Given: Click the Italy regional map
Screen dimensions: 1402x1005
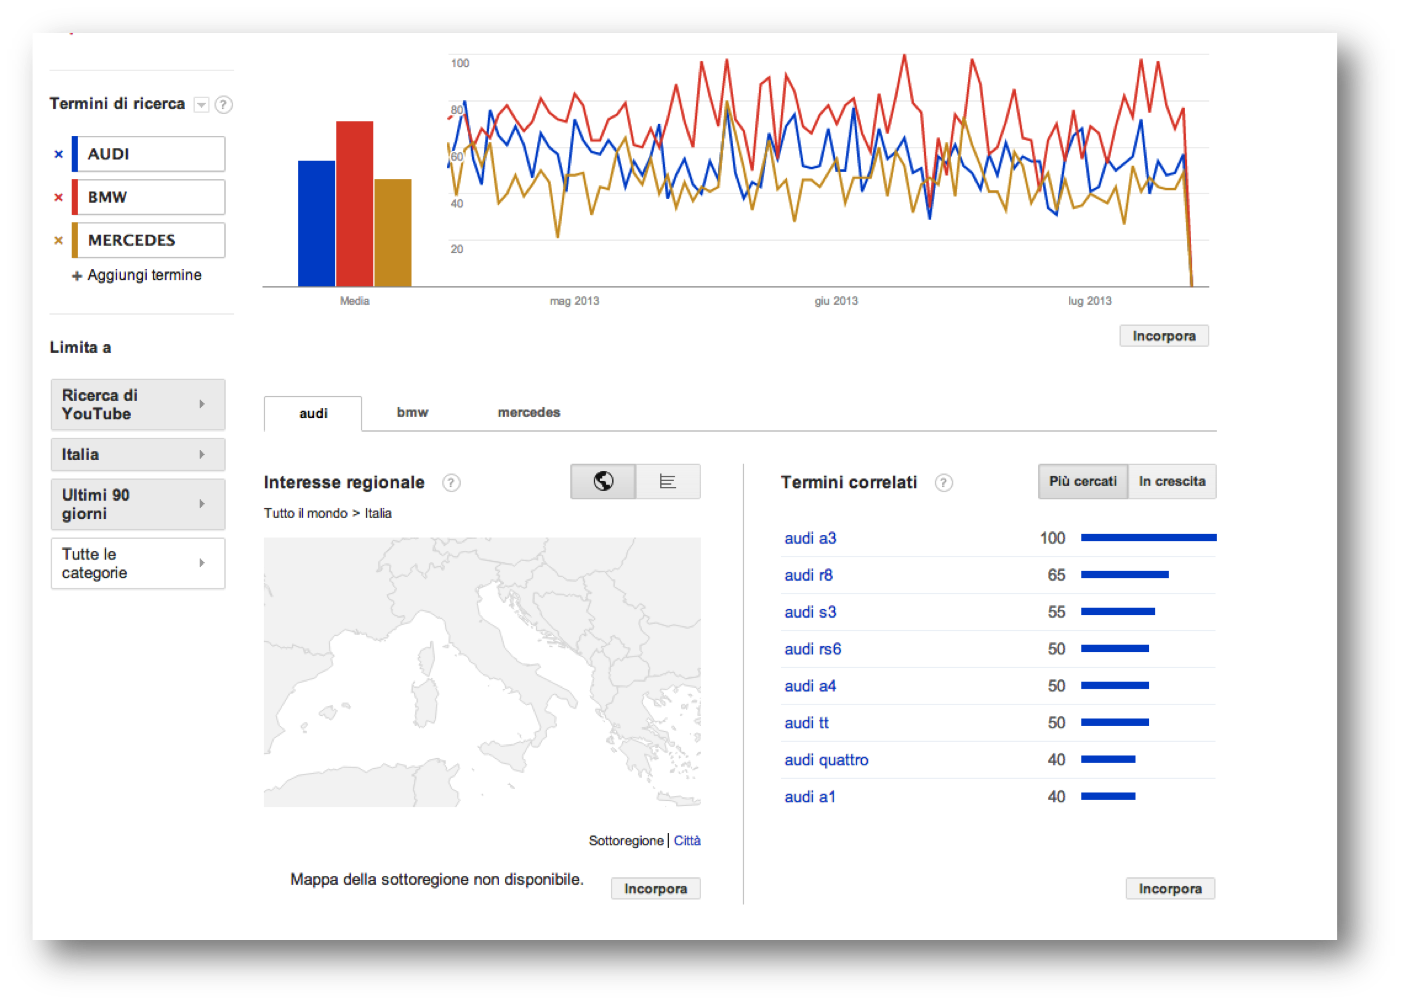Looking at the screenshot, I should pos(482,672).
